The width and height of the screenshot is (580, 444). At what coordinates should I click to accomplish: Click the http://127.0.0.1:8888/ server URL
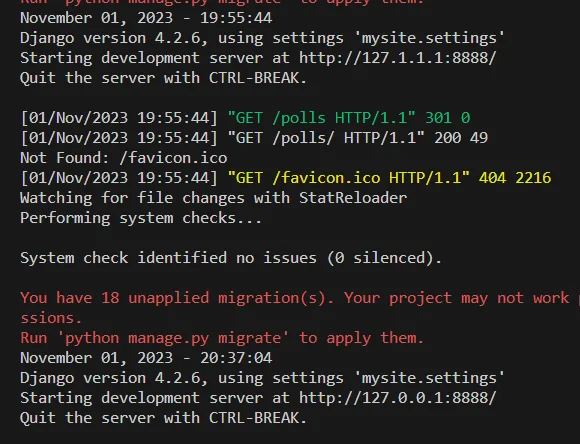pos(398,398)
